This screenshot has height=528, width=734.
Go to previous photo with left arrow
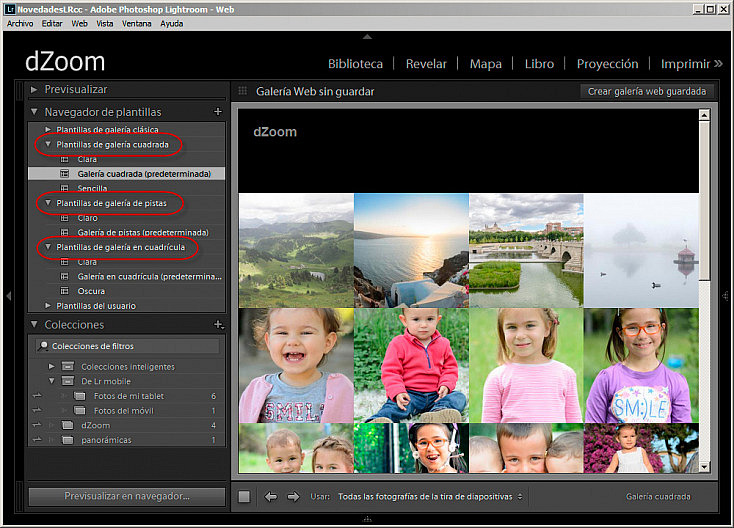click(x=271, y=497)
